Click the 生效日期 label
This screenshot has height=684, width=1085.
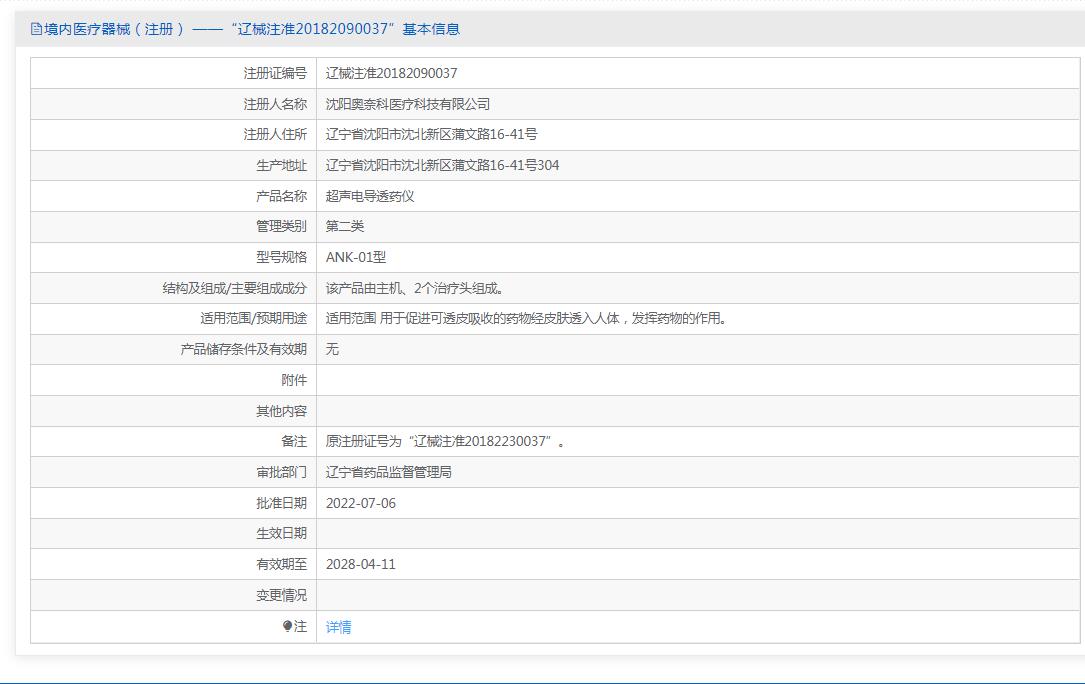[x=281, y=534]
